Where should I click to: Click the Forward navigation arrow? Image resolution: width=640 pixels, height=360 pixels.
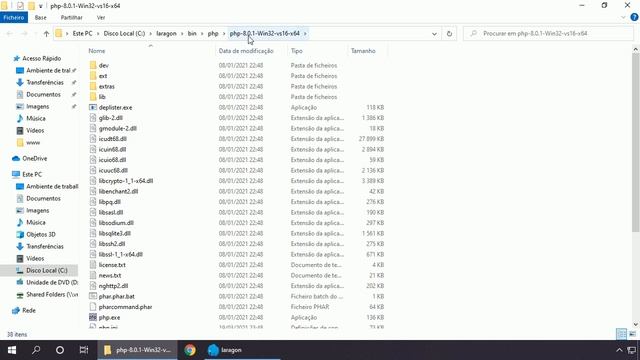pos(24,33)
